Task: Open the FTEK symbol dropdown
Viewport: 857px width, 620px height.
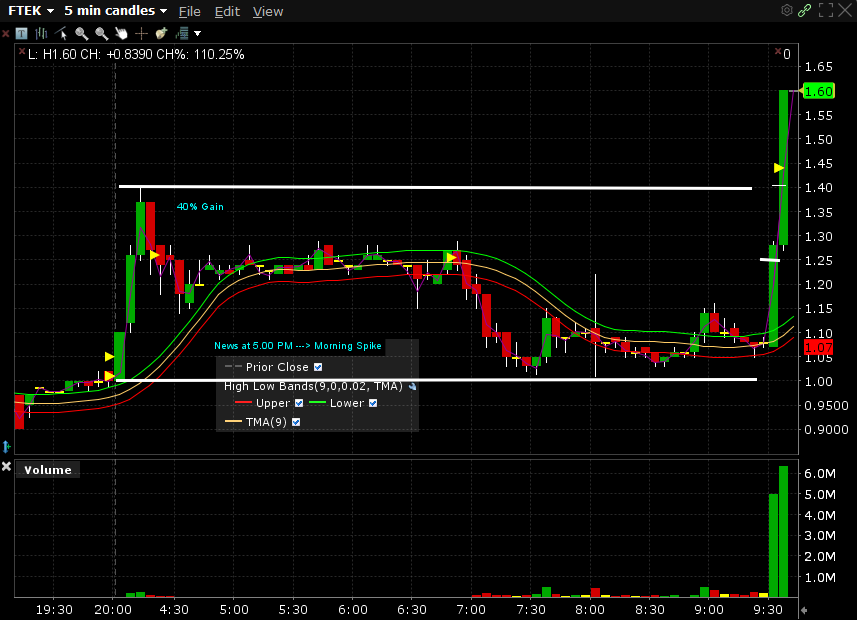Action: [31, 11]
